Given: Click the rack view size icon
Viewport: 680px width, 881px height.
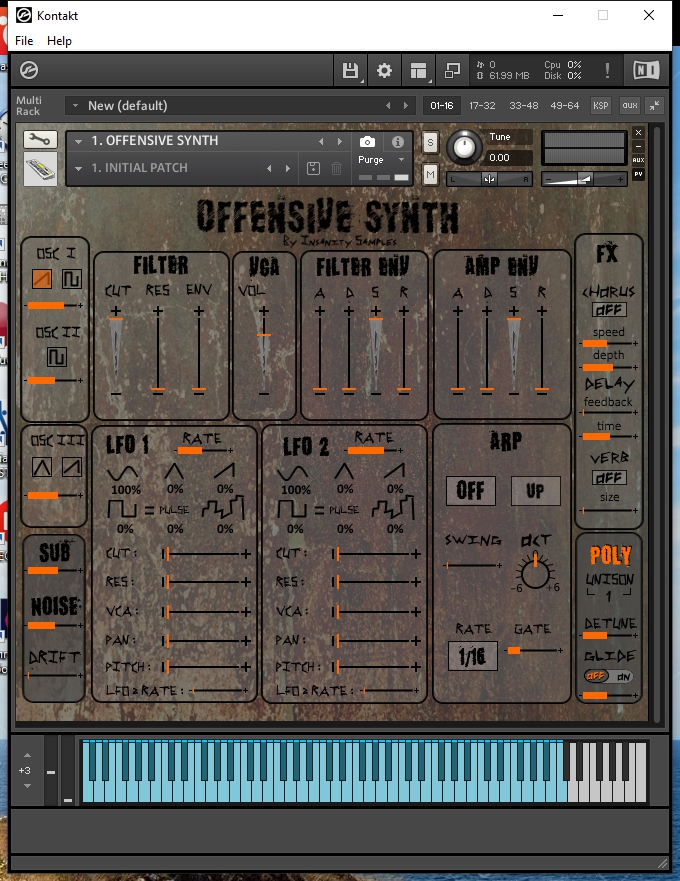Looking at the screenshot, I should click(x=452, y=70).
